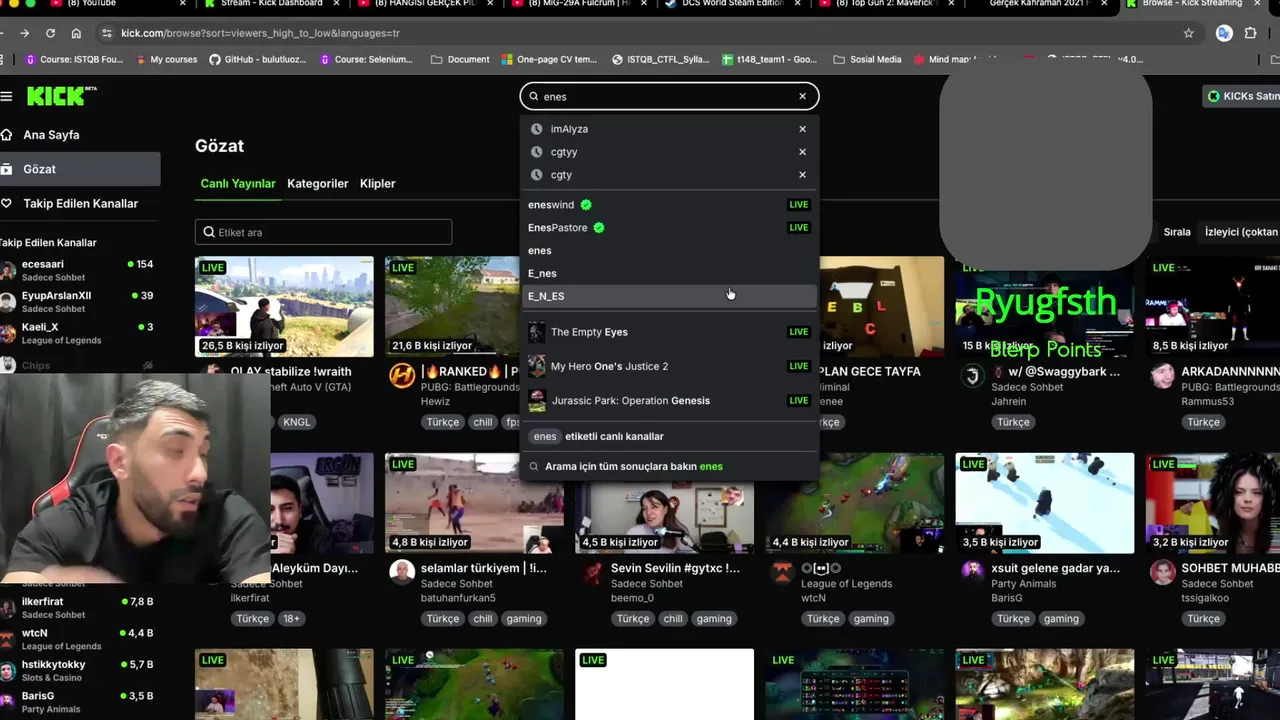The image size is (1280, 720).
Task: Select KNGL tag chip
Action: pyautogui.click(x=296, y=422)
